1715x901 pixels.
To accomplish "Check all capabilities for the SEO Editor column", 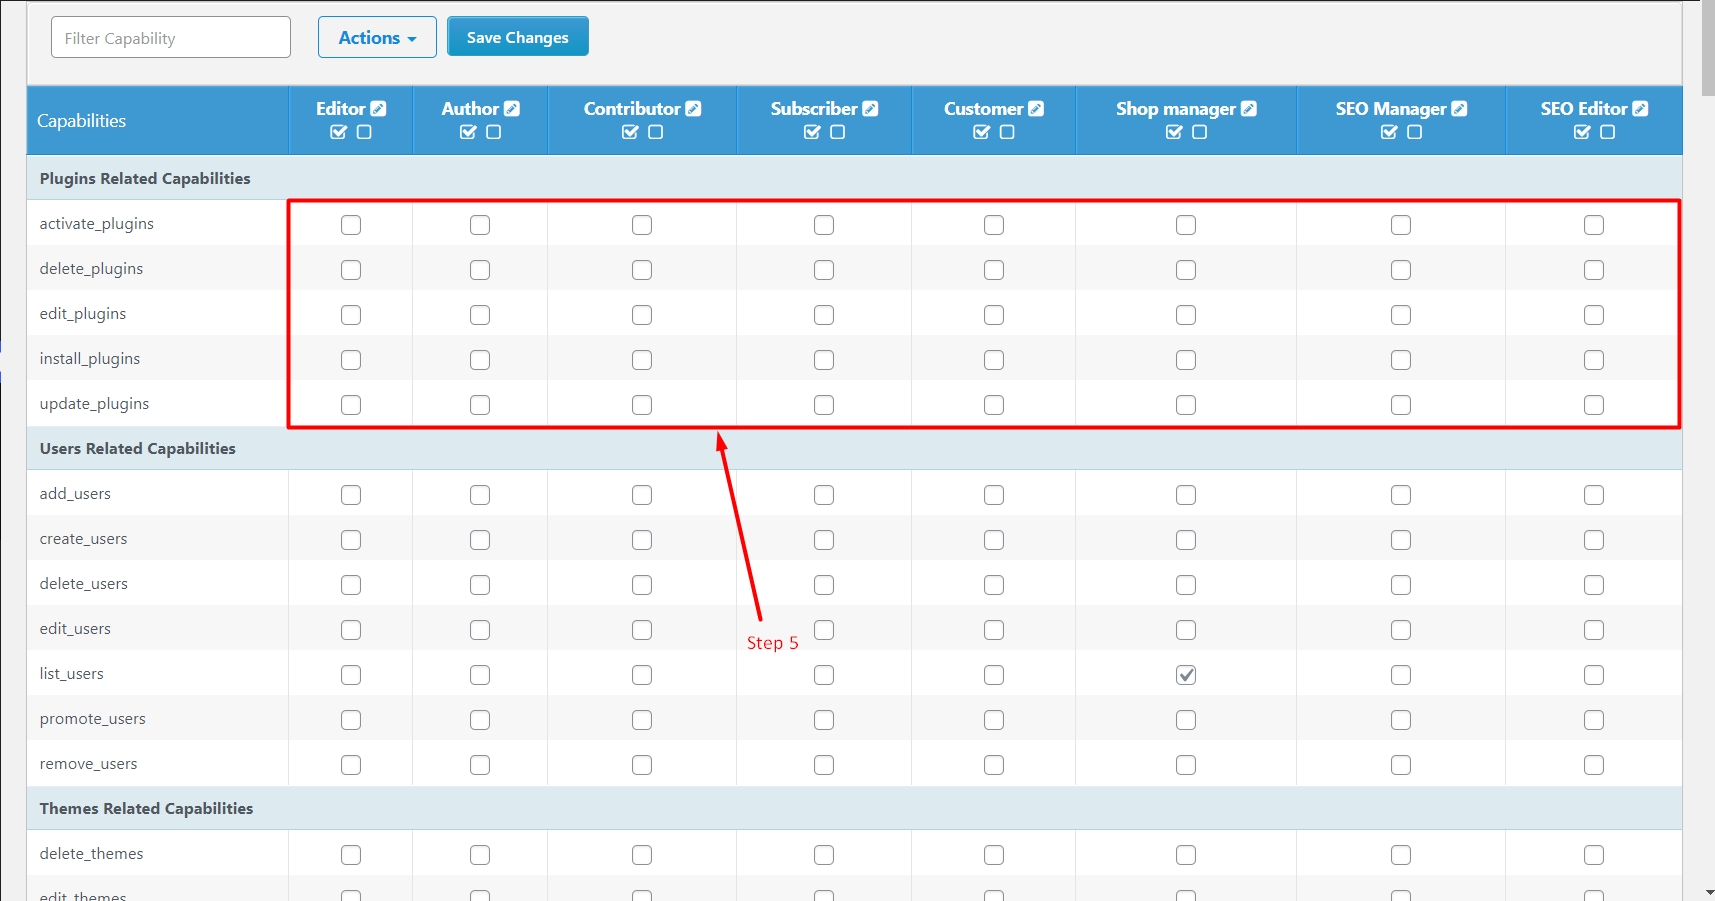I will (1582, 132).
